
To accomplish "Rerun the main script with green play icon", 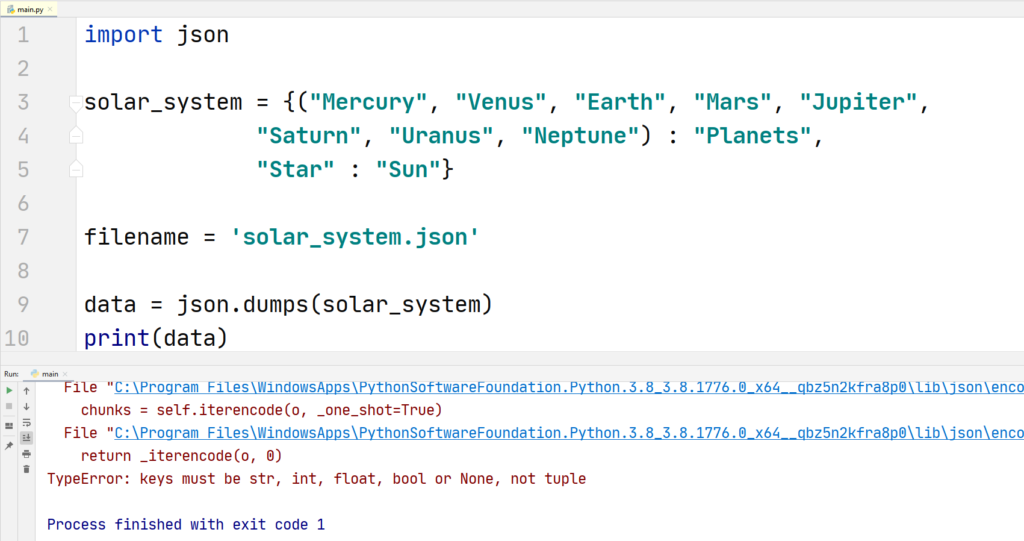I will (9, 391).
